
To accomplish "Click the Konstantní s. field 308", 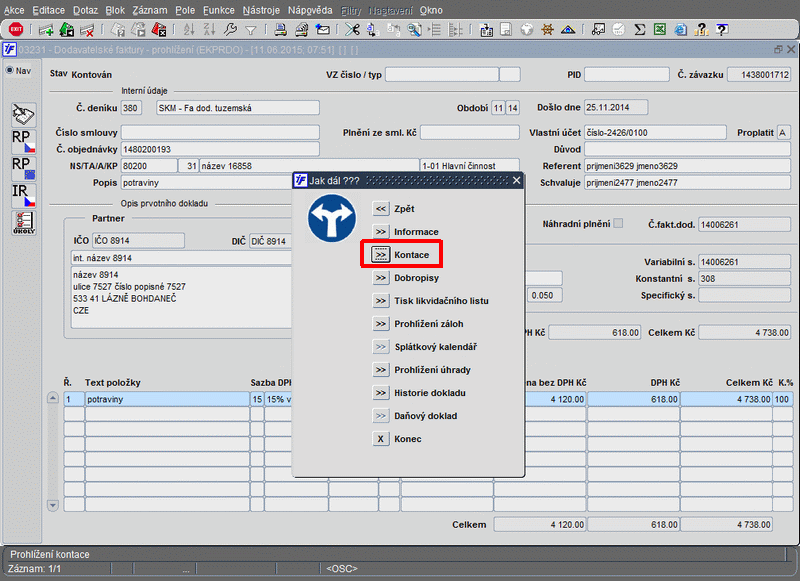I will point(744,279).
